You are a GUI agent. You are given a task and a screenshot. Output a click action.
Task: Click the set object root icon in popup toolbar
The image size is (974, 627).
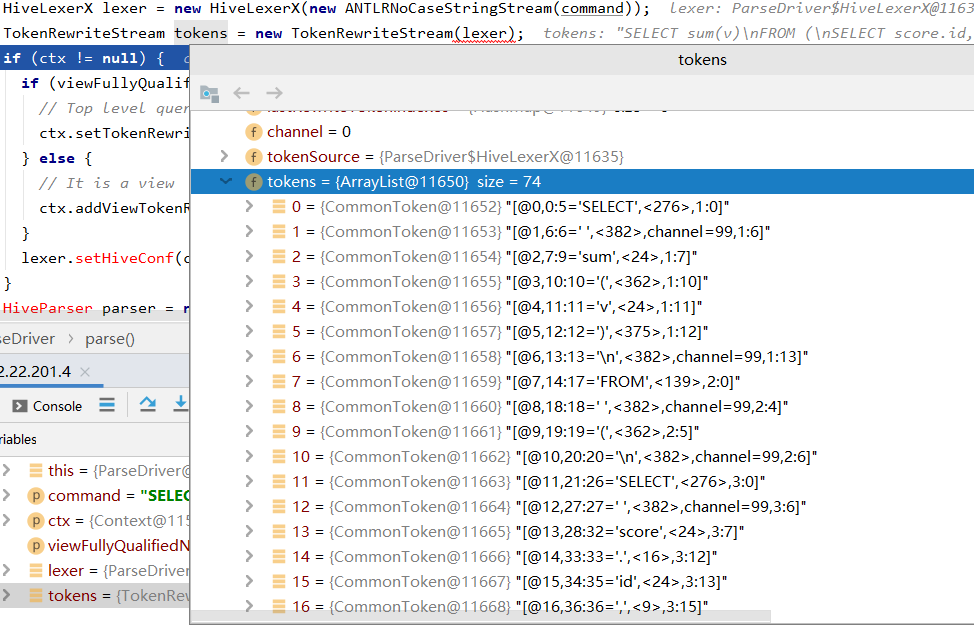(209, 93)
